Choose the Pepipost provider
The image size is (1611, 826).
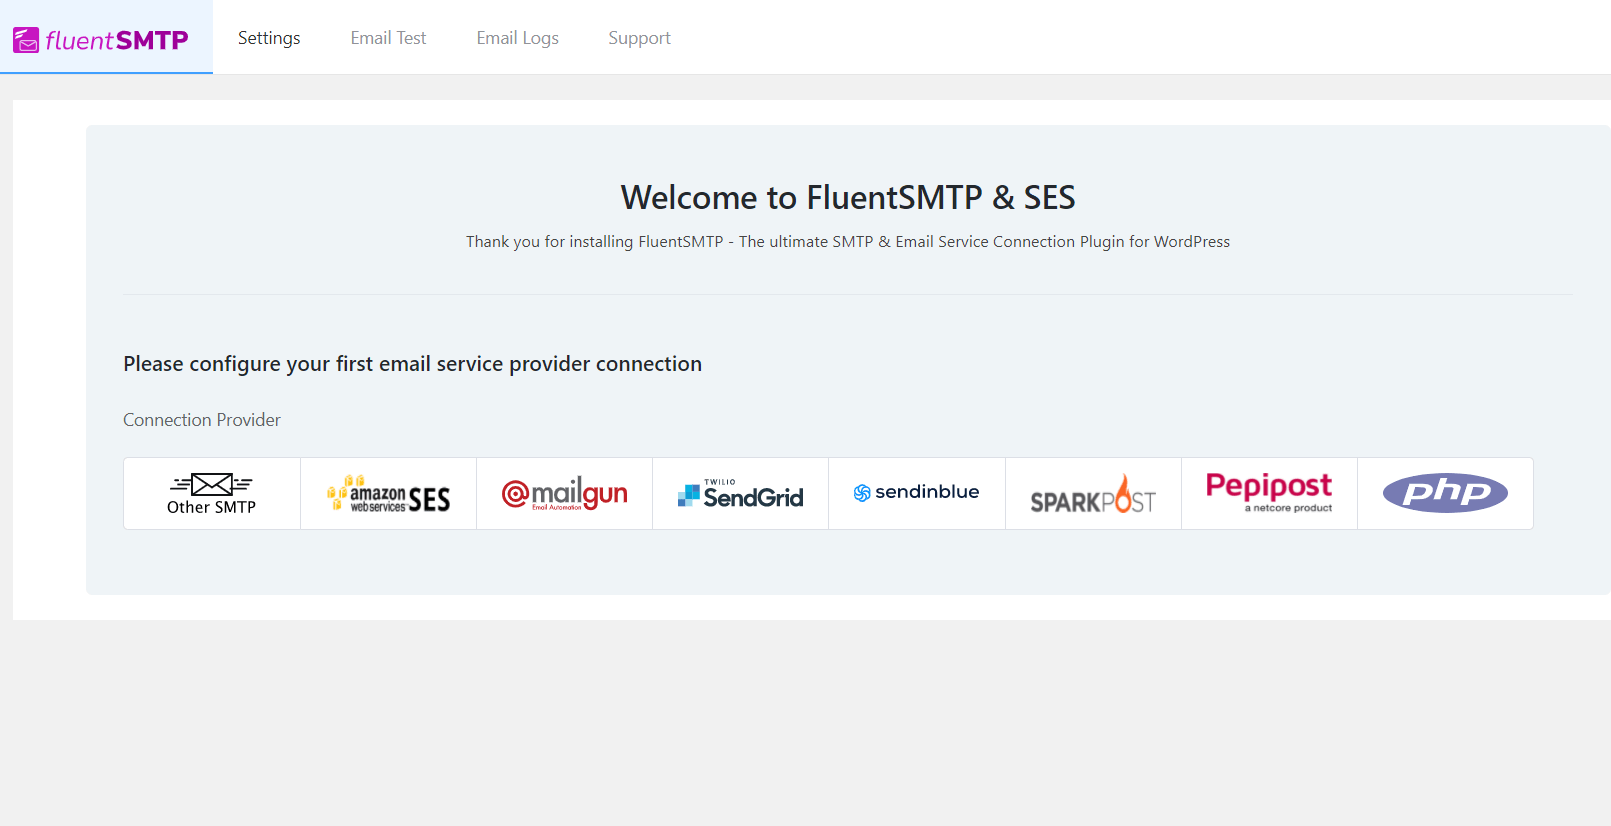pyautogui.click(x=1269, y=493)
